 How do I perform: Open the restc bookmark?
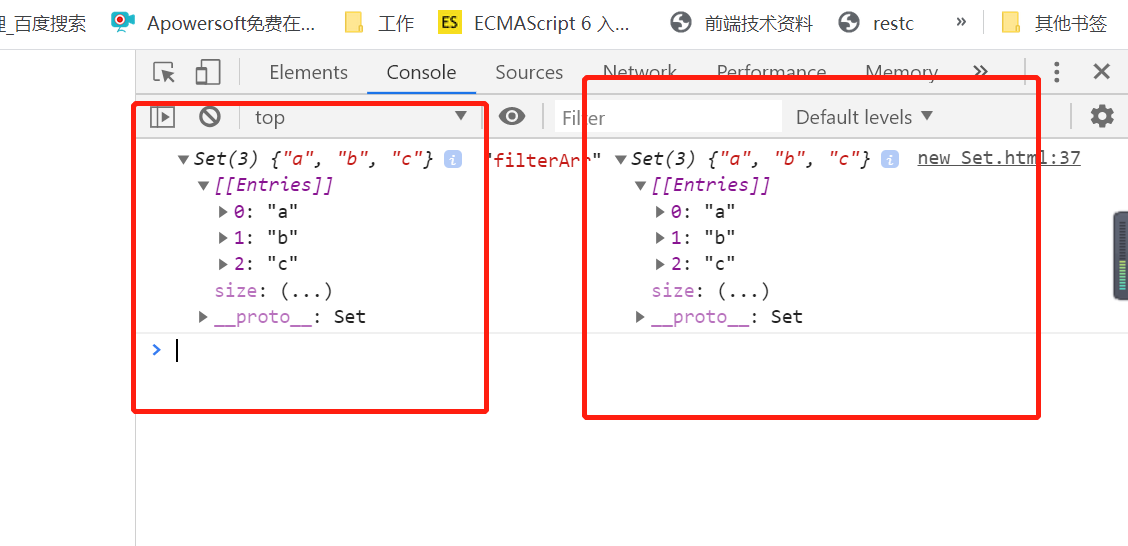pos(876,23)
